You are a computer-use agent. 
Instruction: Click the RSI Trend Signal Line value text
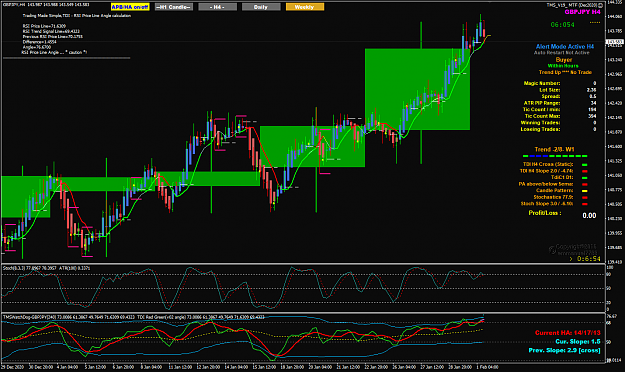[x=51, y=31]
